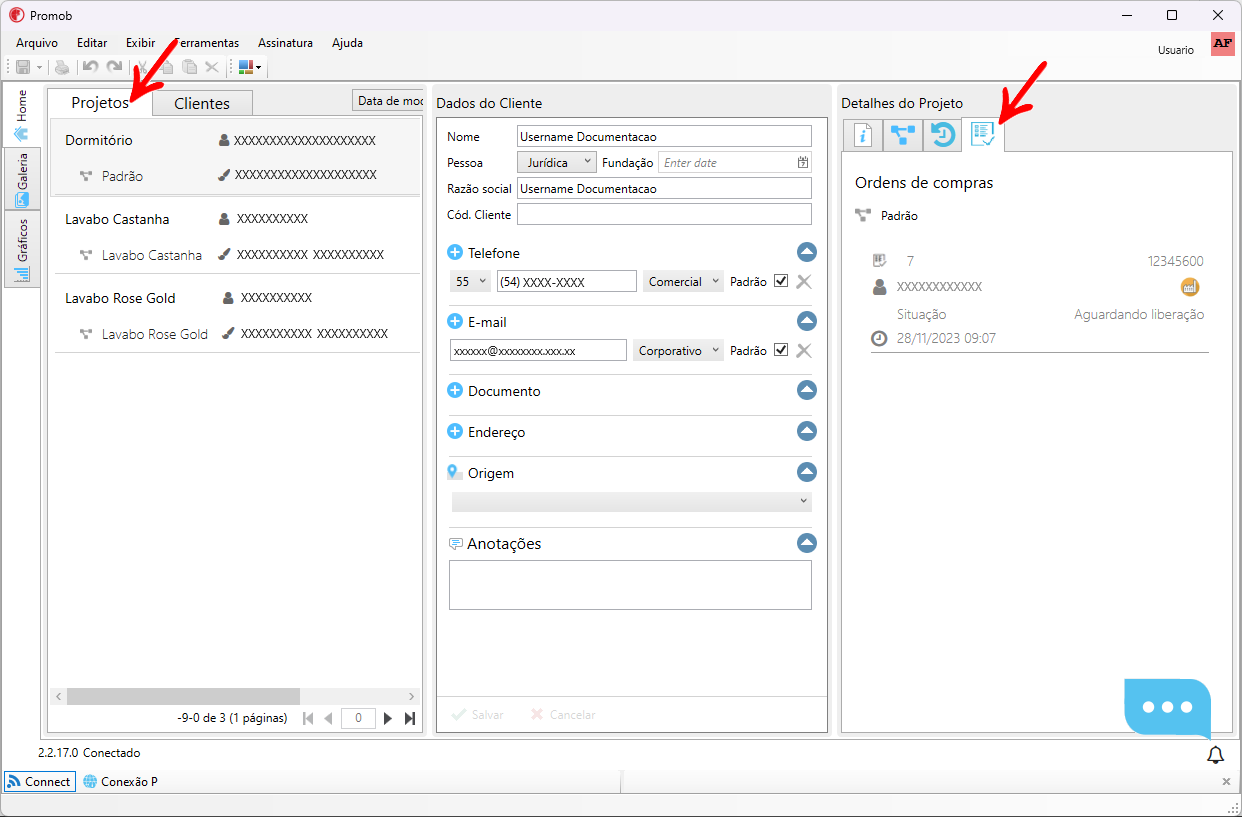Click the AF user avatar

click(1222, 44)
